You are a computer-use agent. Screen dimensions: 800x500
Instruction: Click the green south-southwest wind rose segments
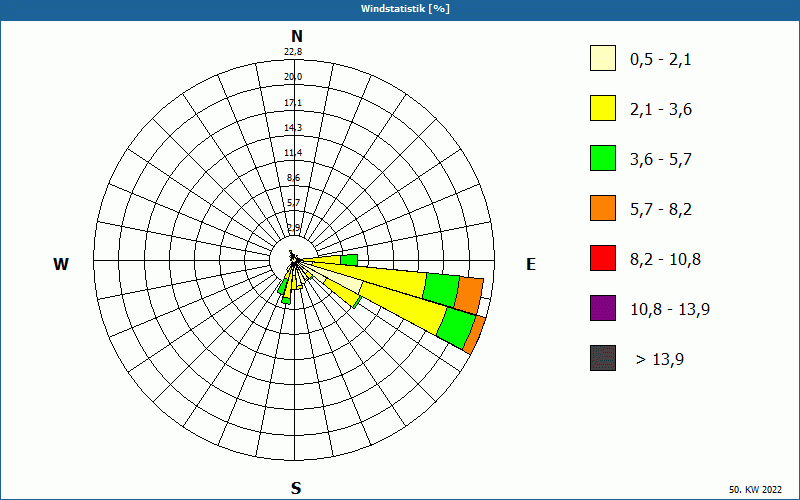coord(284,293)
